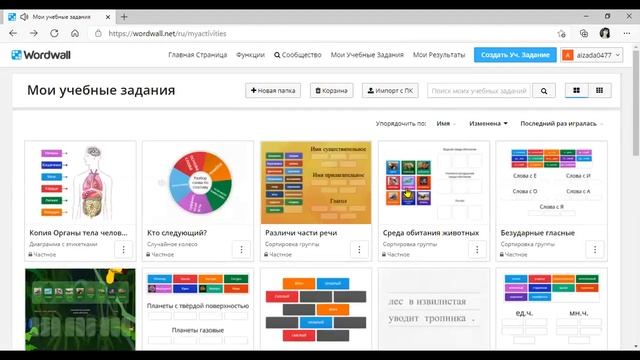The image size is (640, 360).
Task: Open Кто следующий? wheel thumbnail
Action: pos(198,182)
